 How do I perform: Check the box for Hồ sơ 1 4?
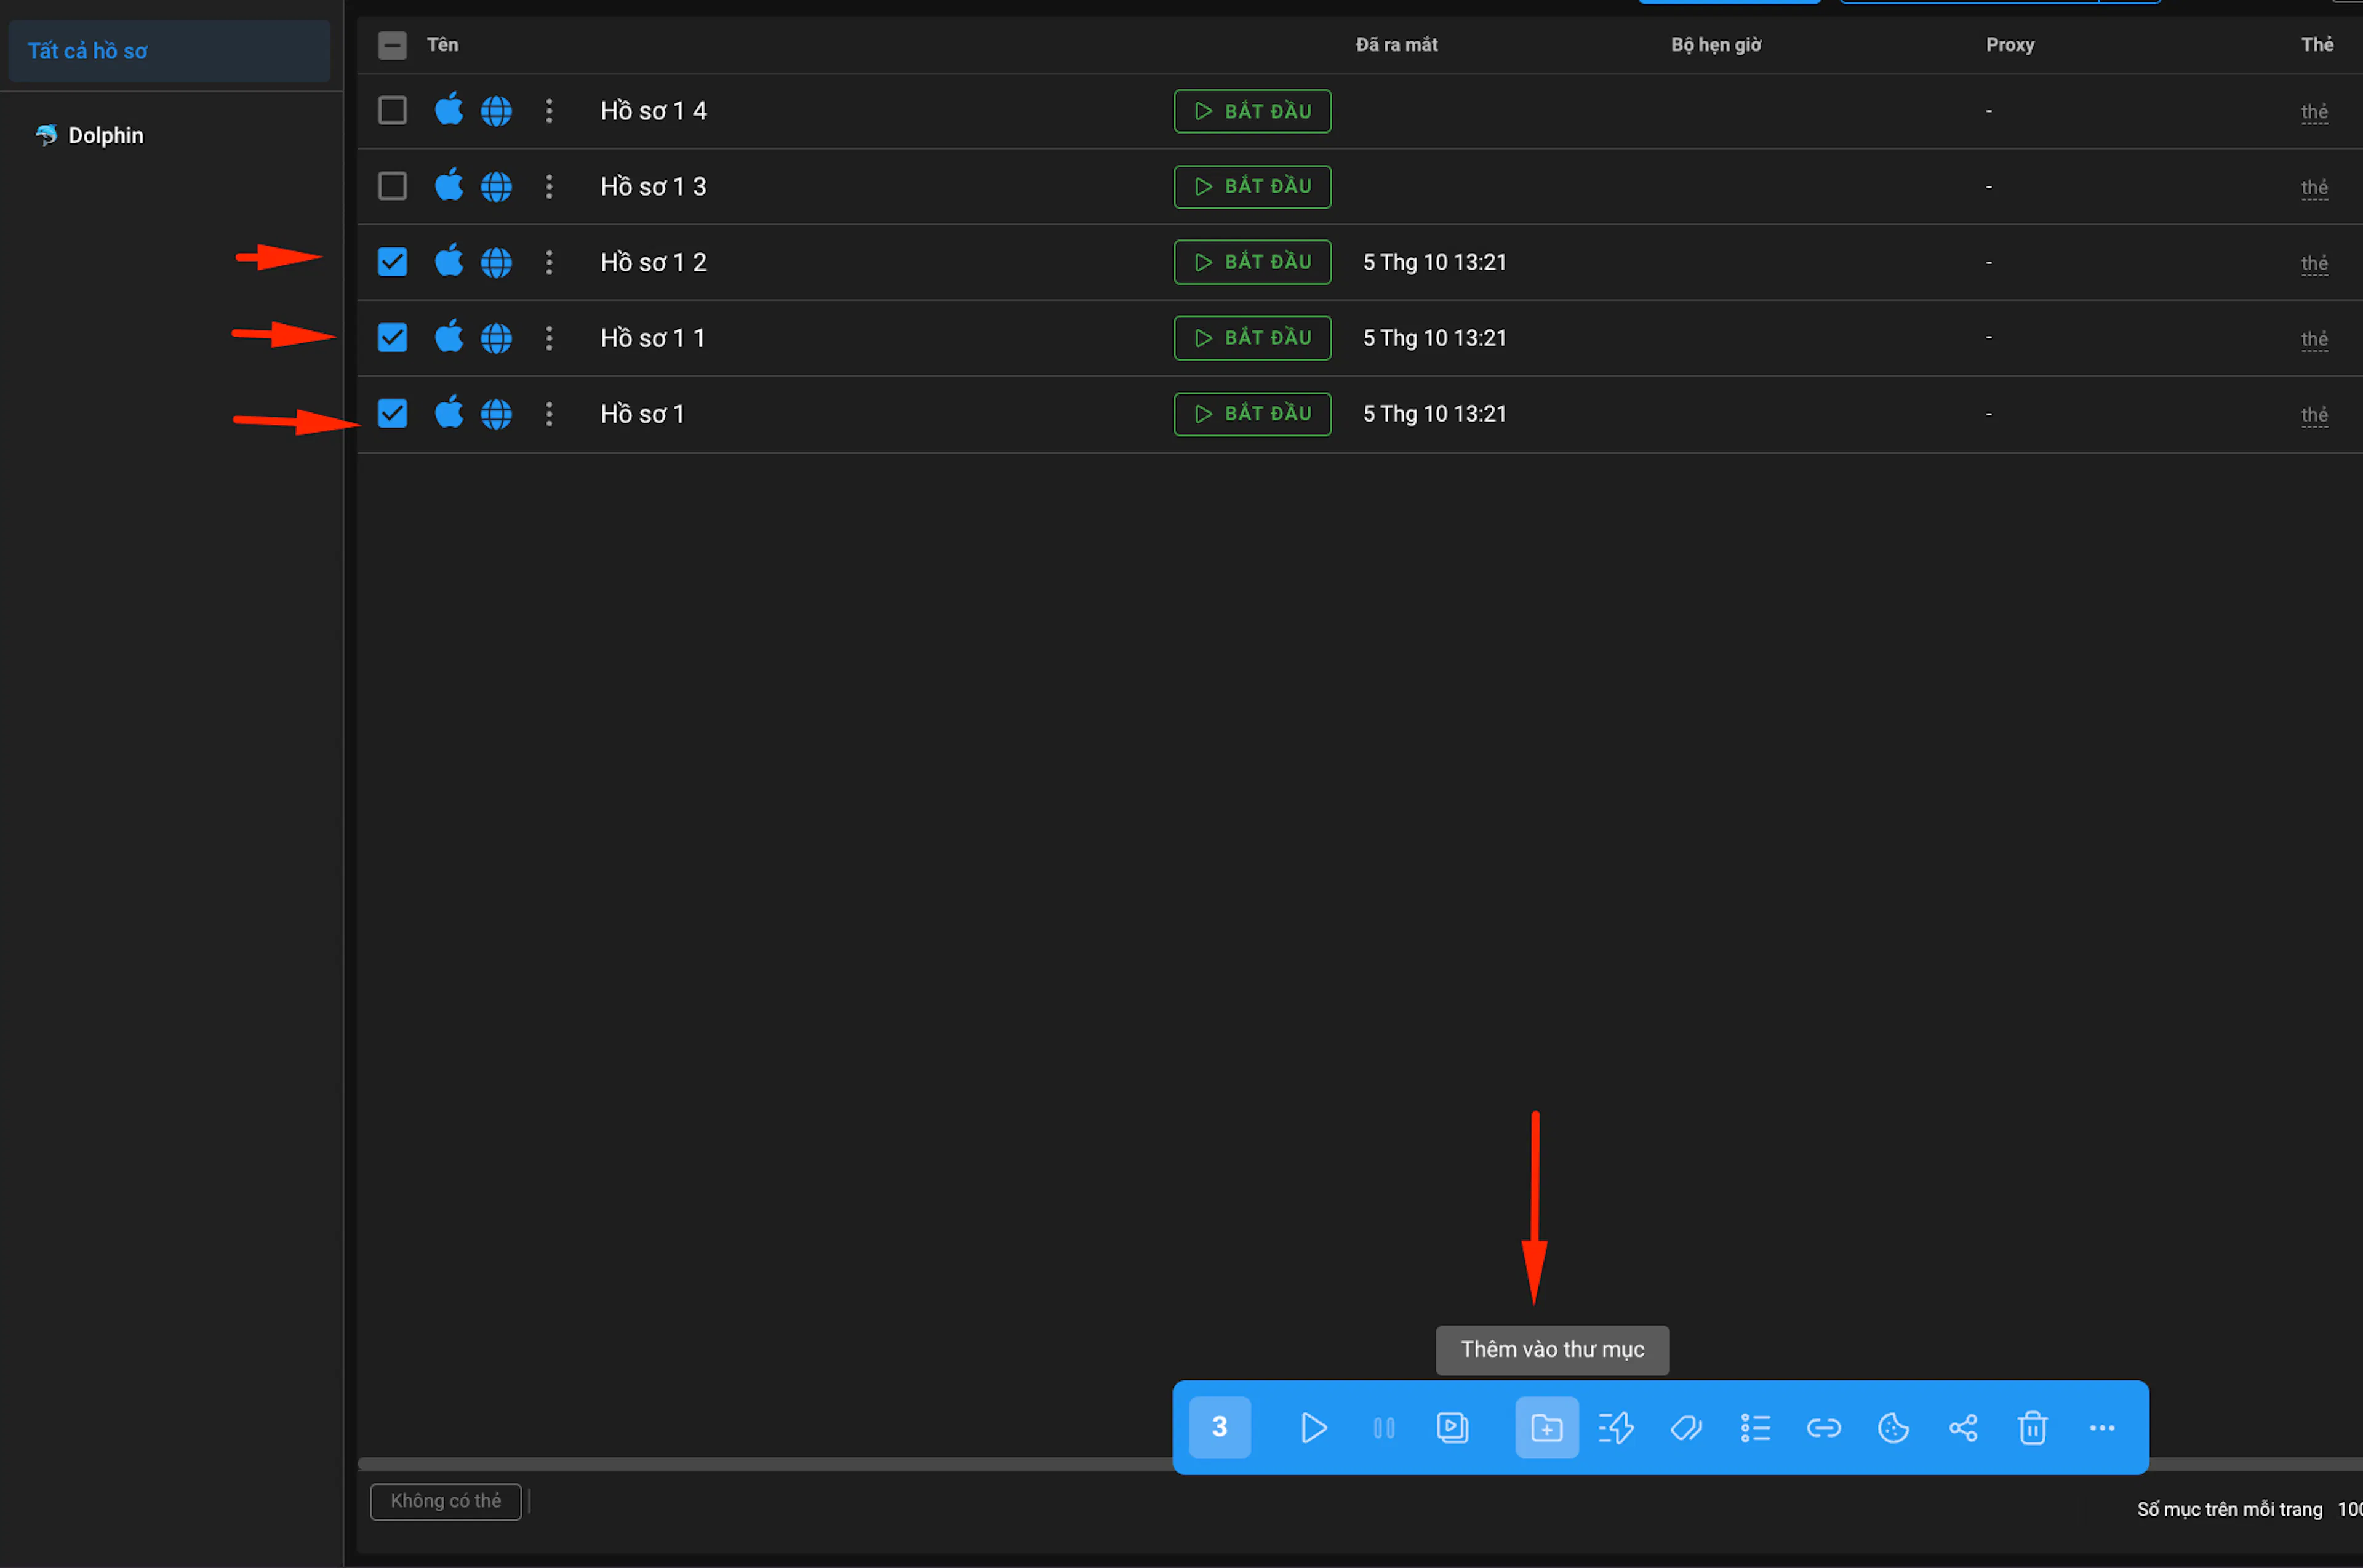(392, 110)
